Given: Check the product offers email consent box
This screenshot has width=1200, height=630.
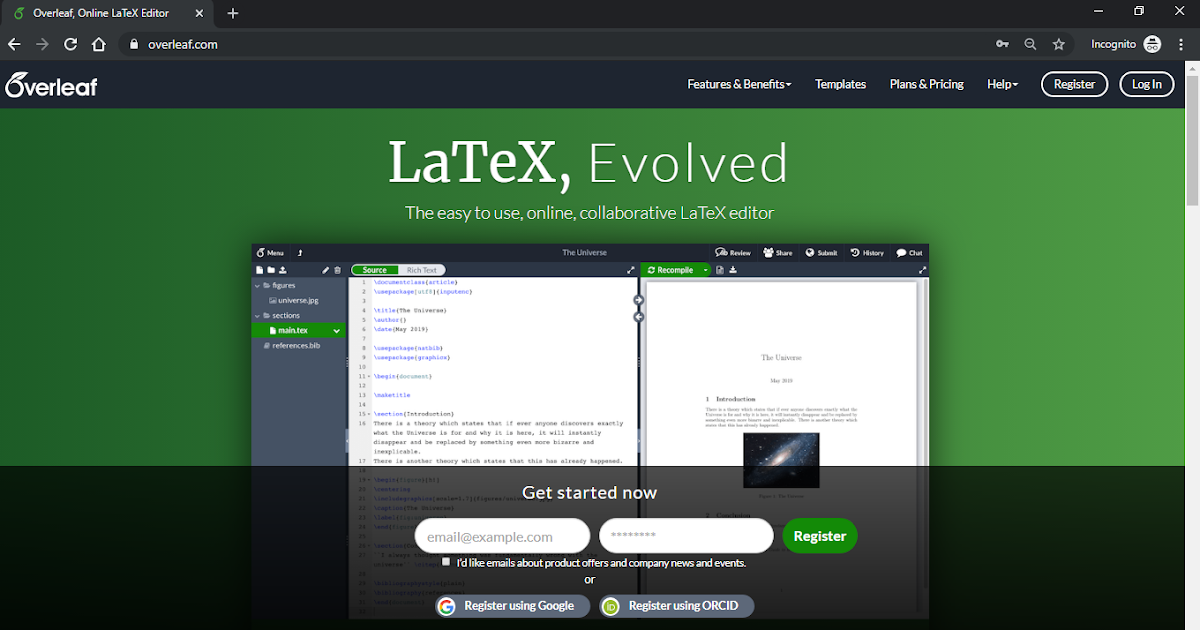Looking at the screenshot, I should pyautogui.click(x=446, y=561).
